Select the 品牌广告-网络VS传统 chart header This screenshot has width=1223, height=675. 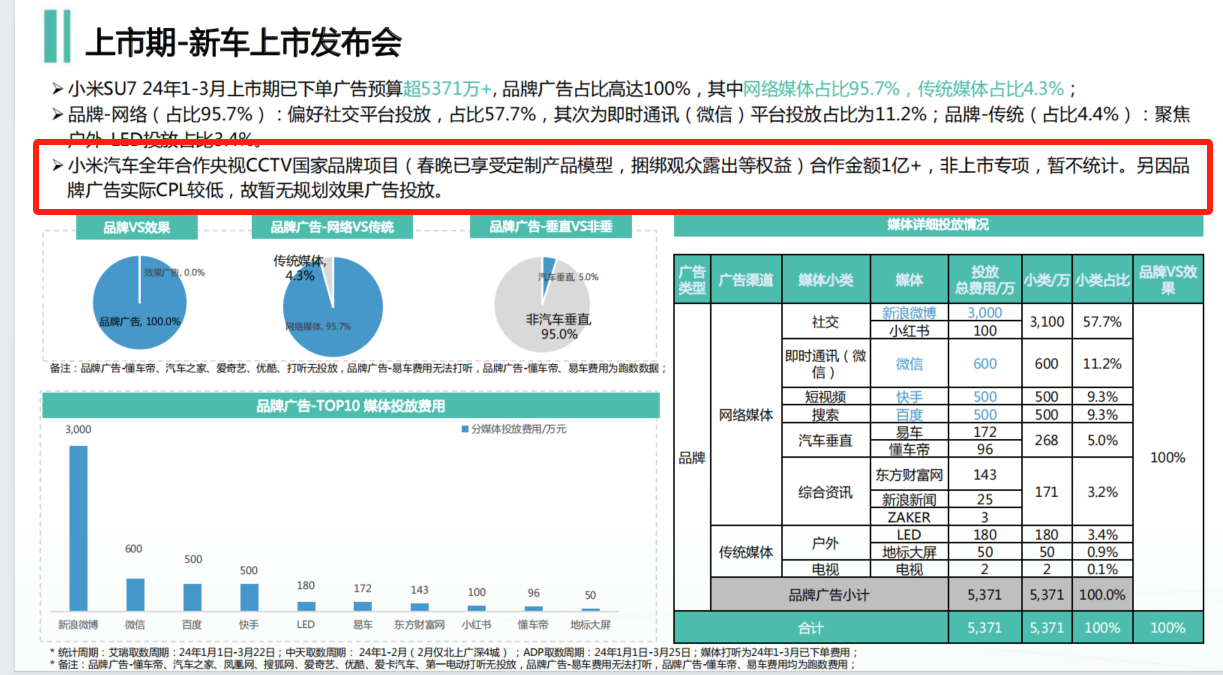pyautogui.click(x=332, y=227)
